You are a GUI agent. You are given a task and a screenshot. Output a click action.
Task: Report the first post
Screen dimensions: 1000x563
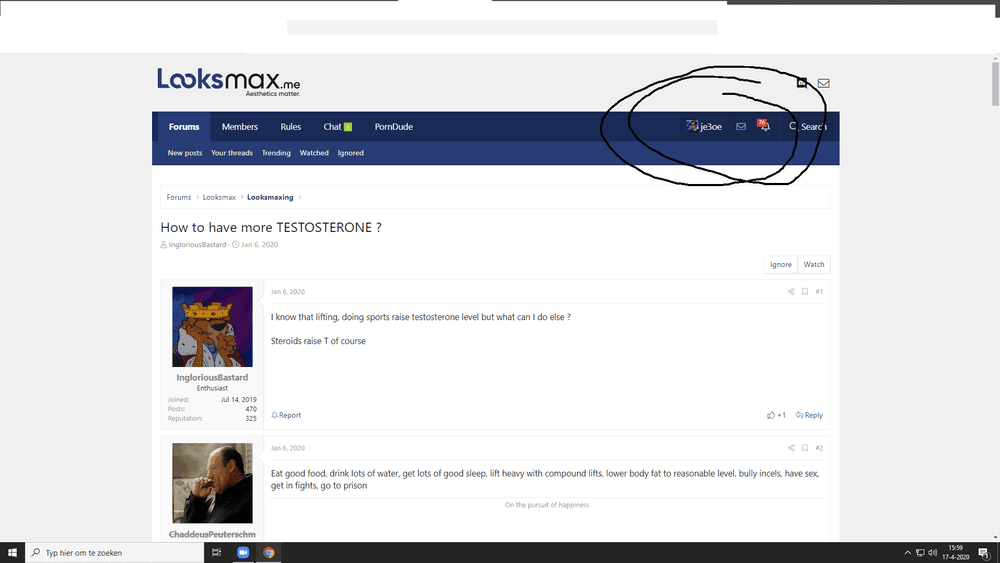(x=286, y=415)
